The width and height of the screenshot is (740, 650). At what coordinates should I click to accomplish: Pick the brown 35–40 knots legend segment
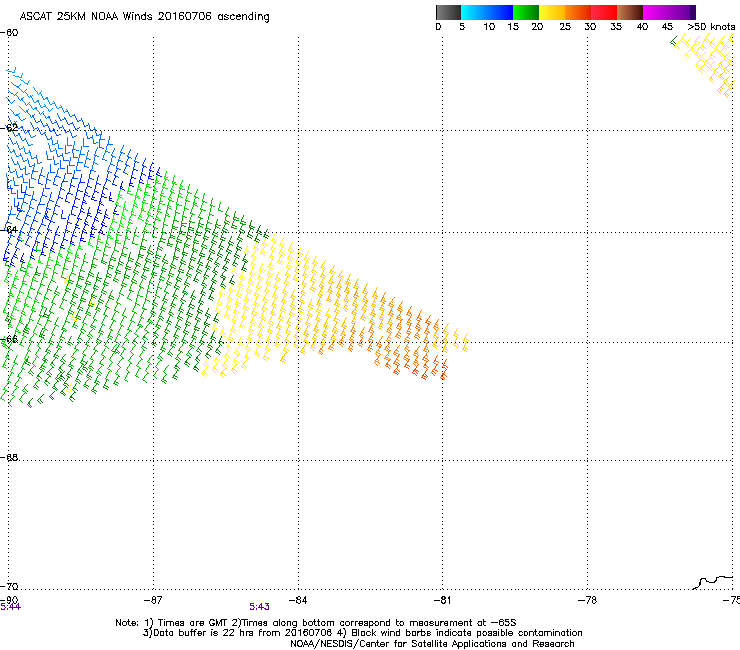tap(630, 12)
